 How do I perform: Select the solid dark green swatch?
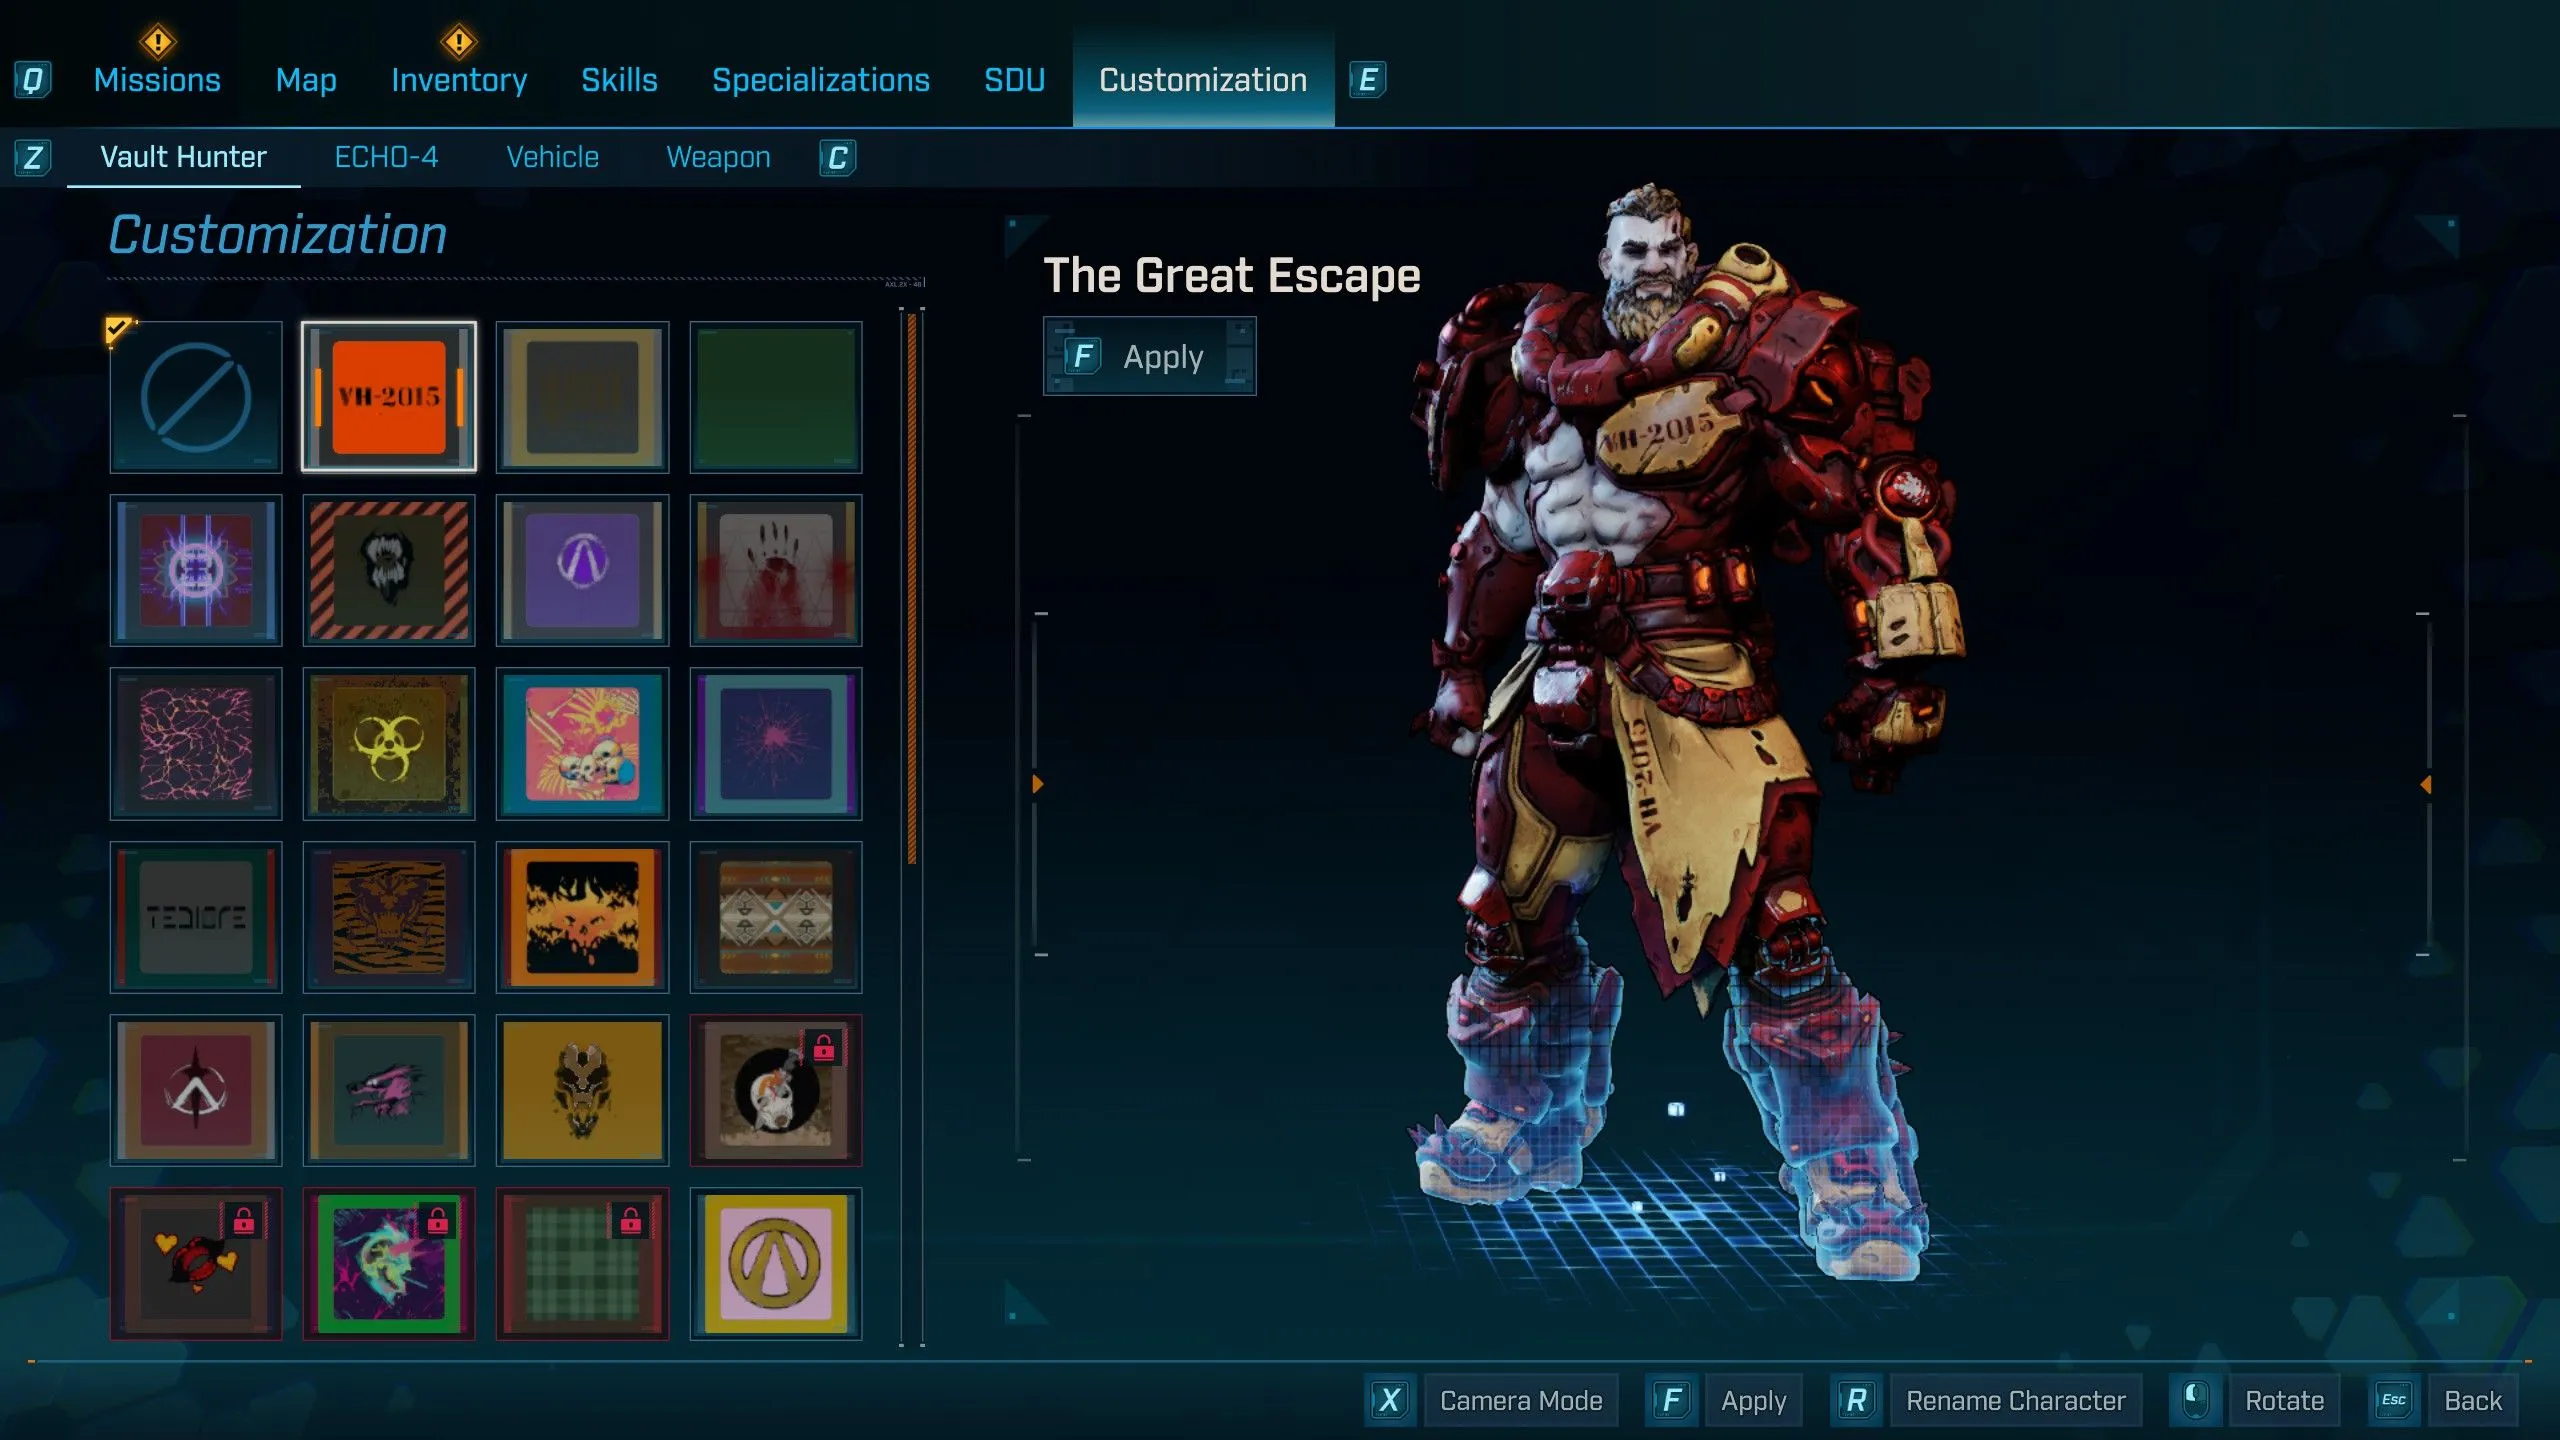point(776,397)
